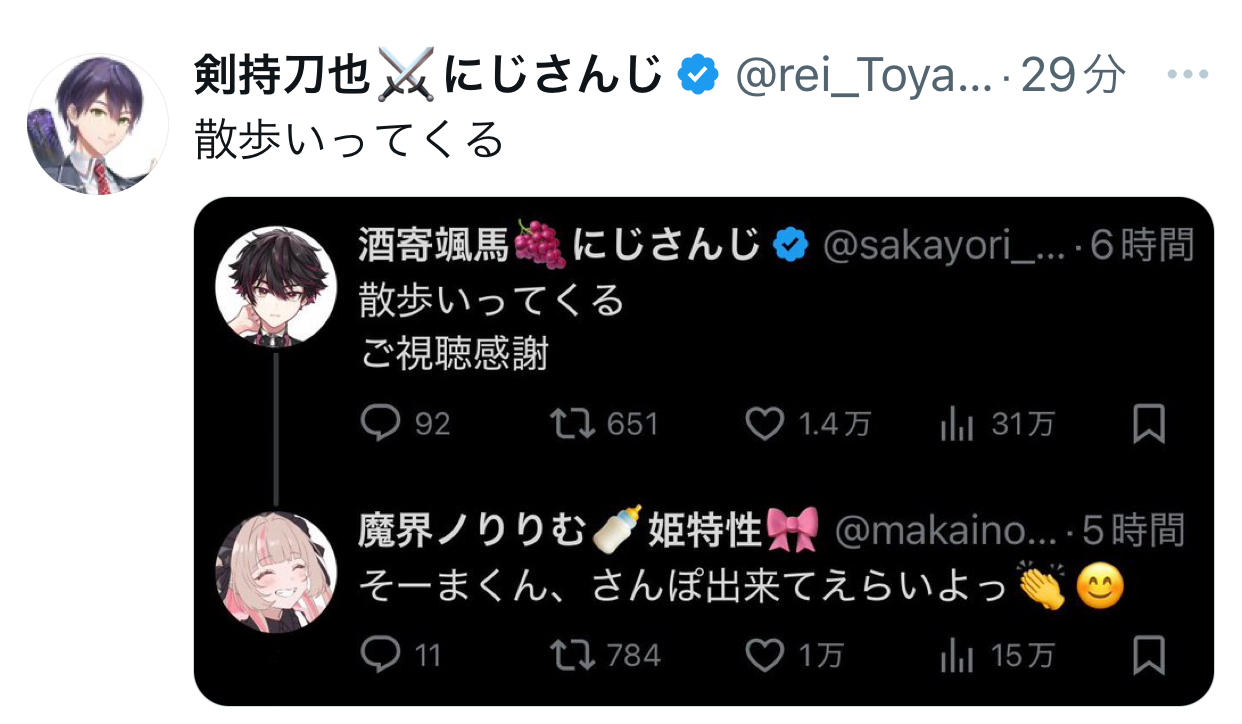Image resolution: width=1242 pixels, height=724 pixels.
Task: Open 酒寄颯馬's profile picture
Action: pos(275,286)
